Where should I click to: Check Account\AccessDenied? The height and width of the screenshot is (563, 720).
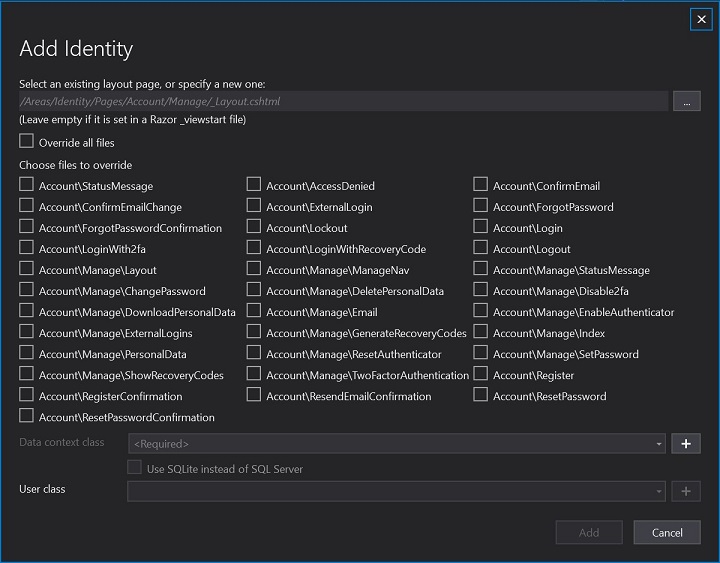click(x=253, y=184)
